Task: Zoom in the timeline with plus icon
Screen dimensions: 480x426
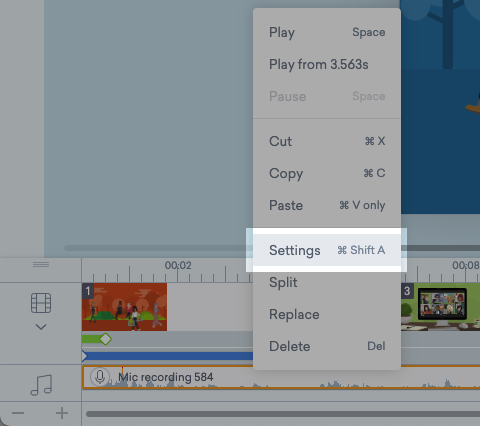Action: point(62,413)
